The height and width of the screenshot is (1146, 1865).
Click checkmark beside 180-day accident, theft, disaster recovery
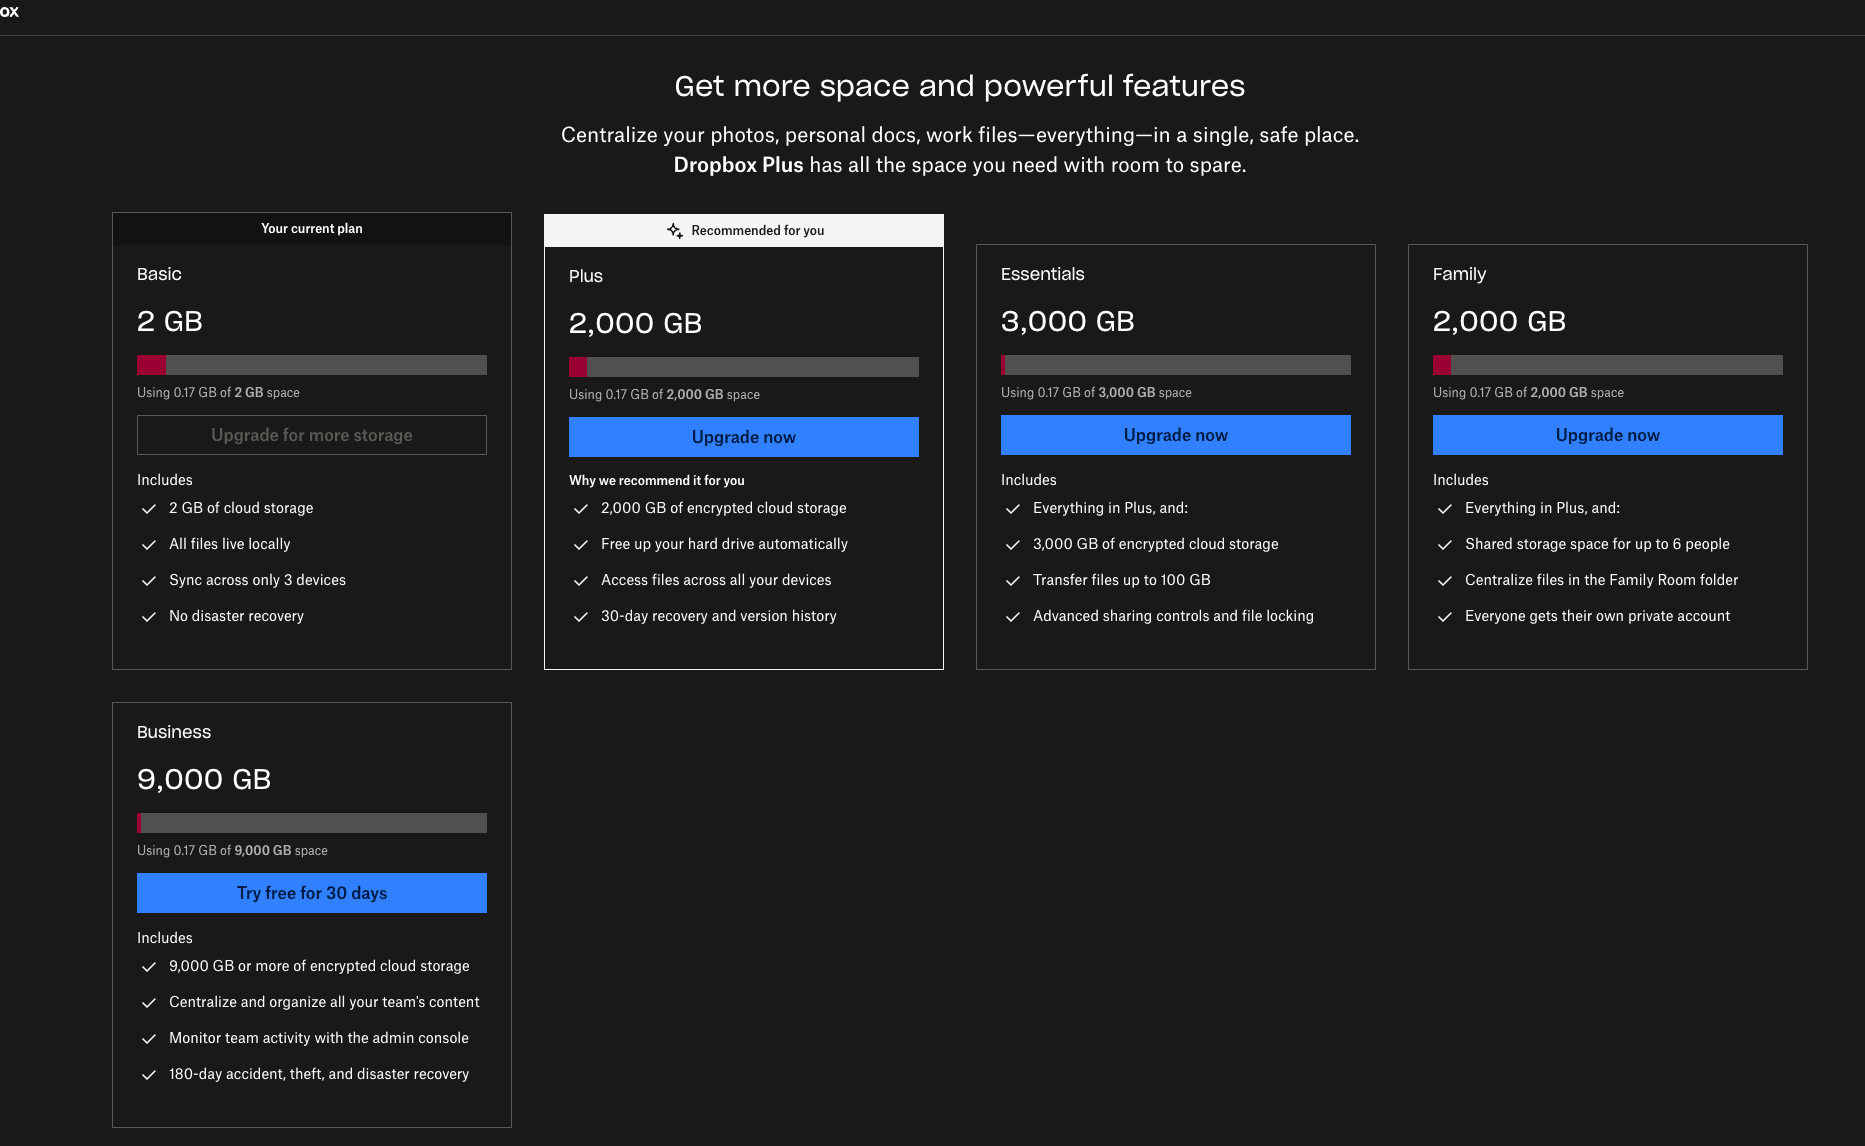(x=149, y=1075)
